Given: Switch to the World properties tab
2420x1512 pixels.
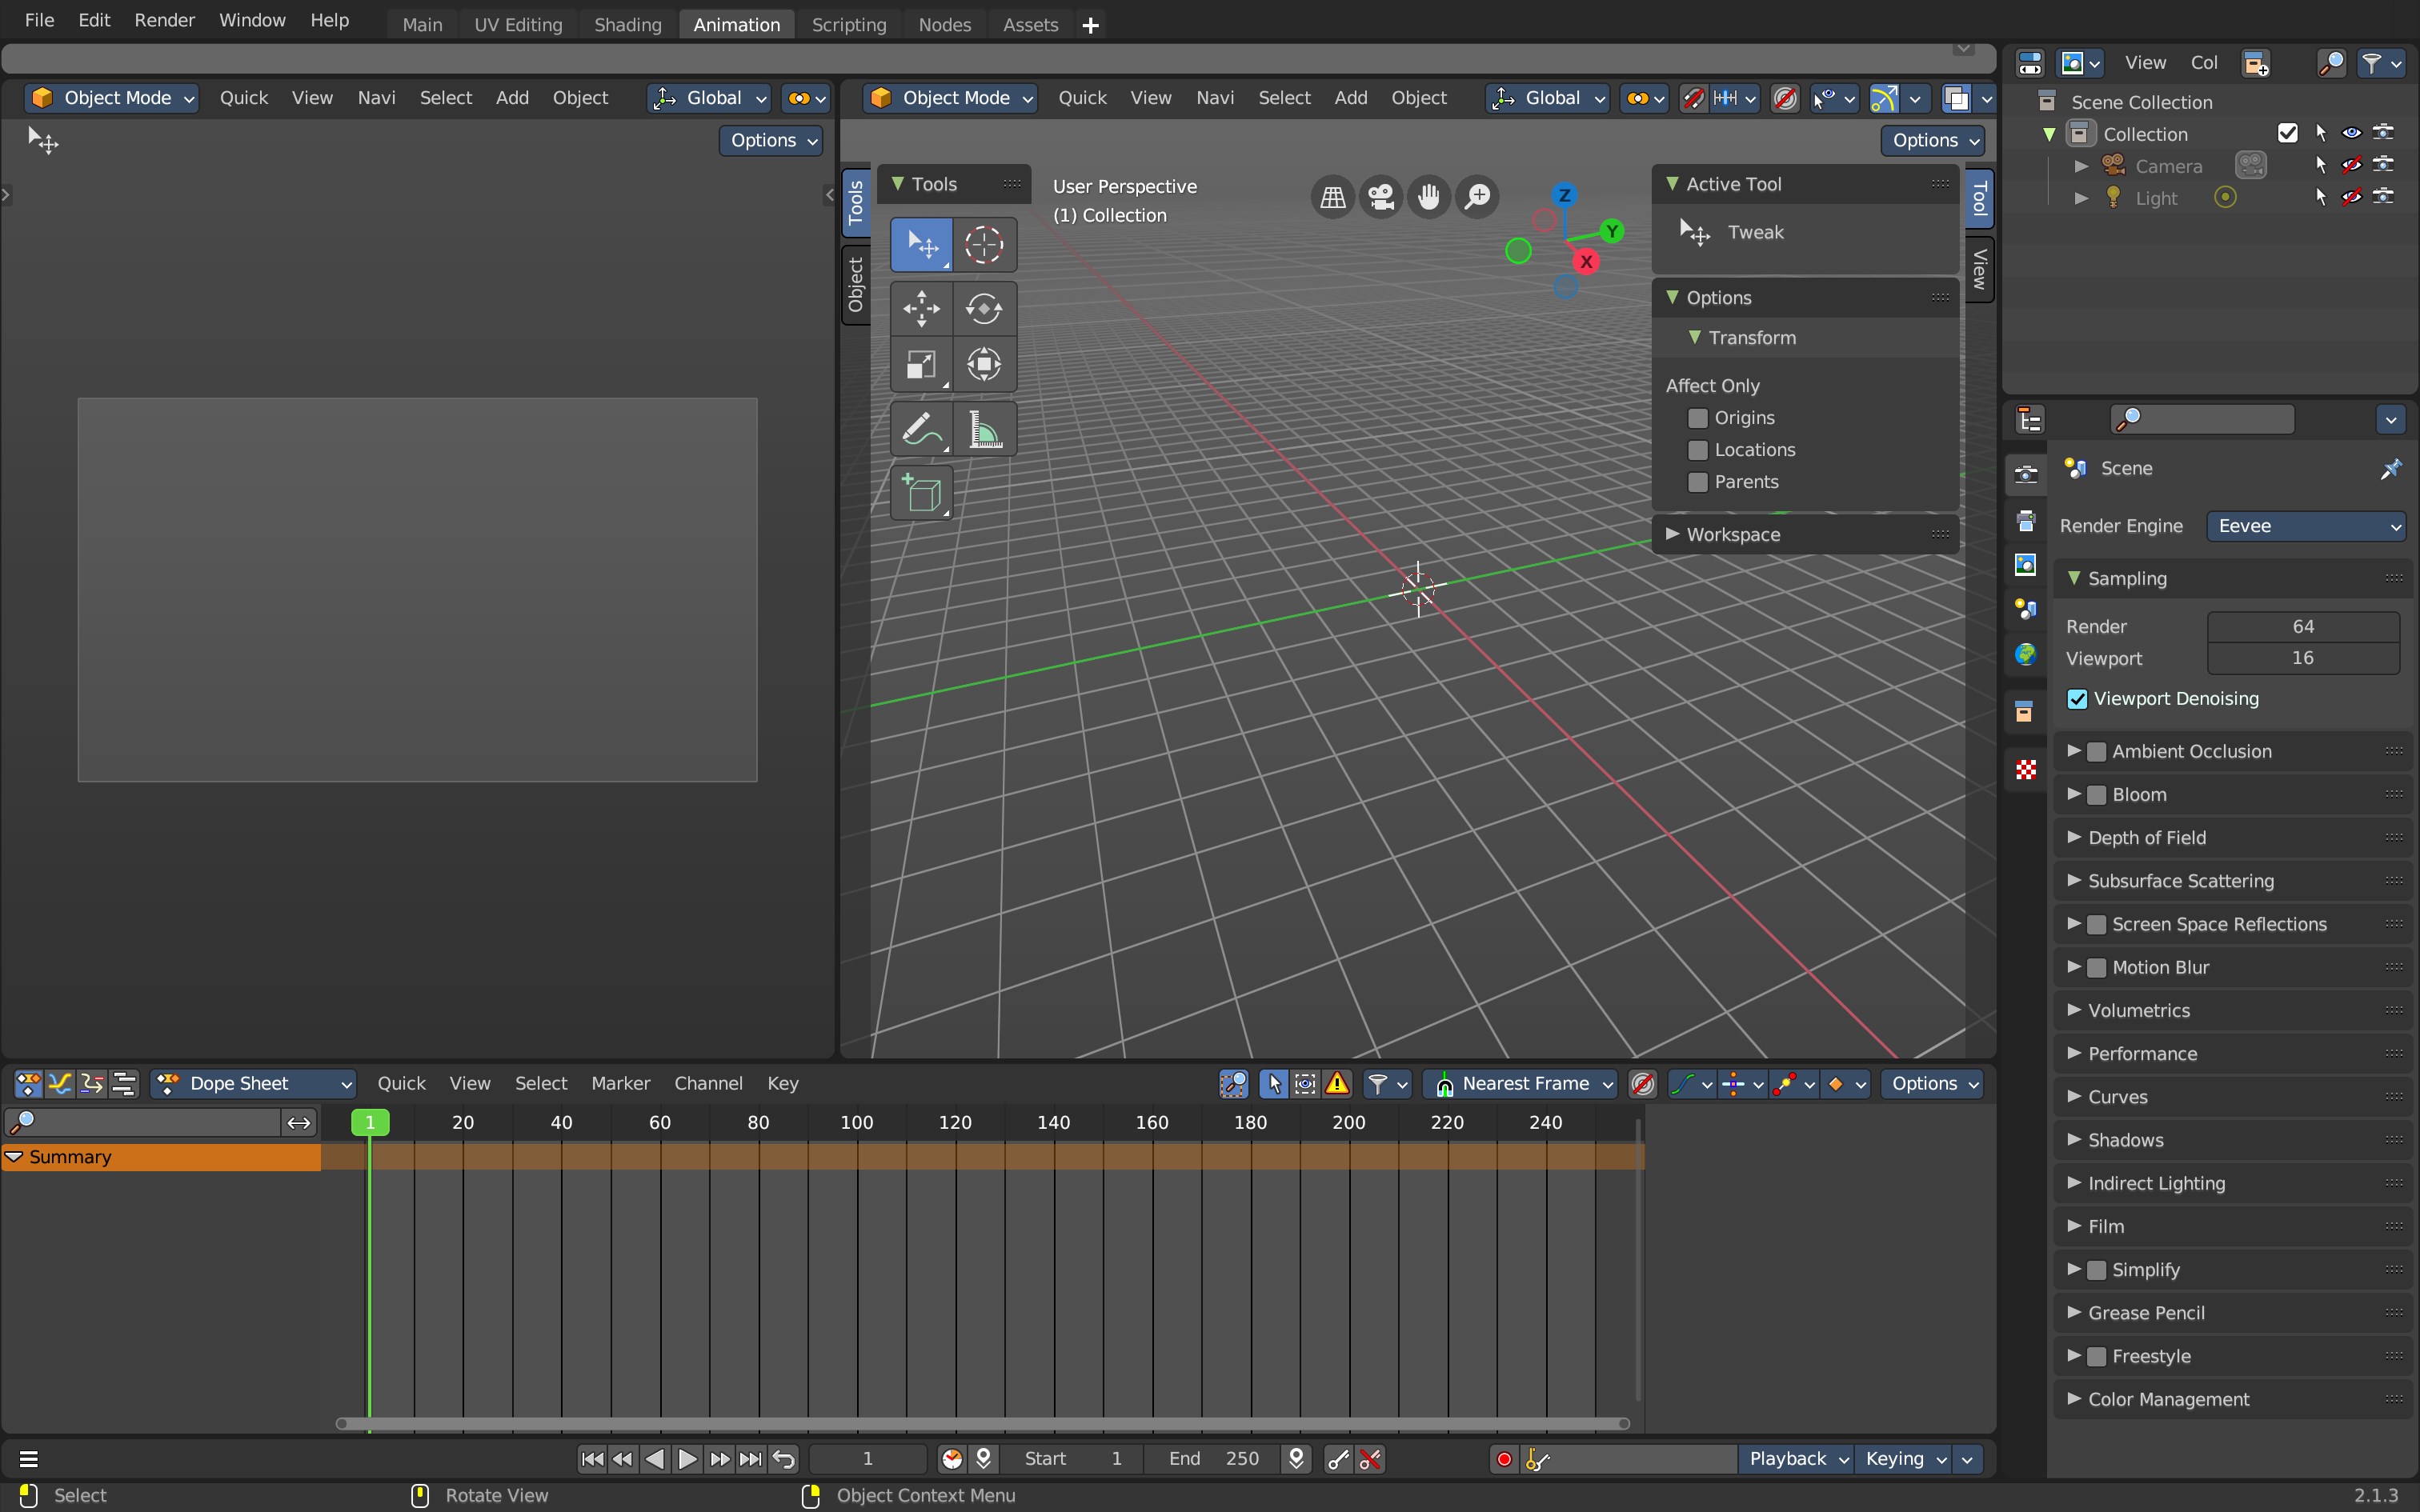Looking at the screenshot, I should [x=2026, y=653].
